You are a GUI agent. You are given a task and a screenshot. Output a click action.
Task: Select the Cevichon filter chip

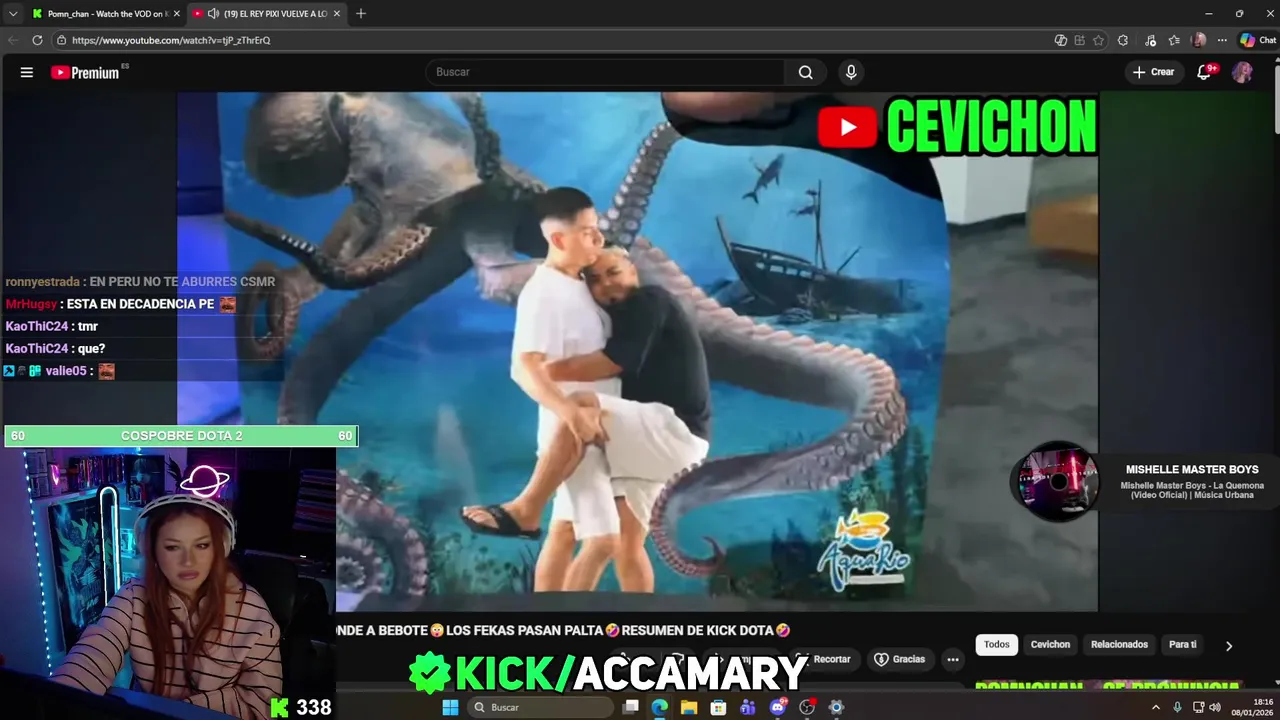coord(1050,645)
